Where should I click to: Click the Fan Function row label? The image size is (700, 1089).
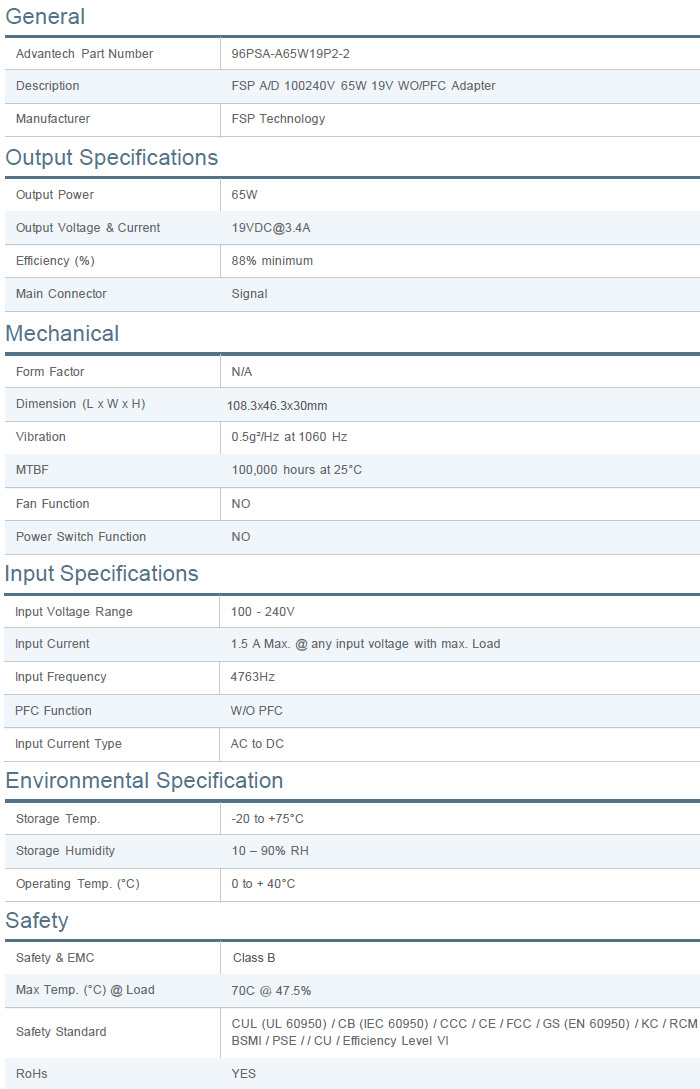(x=52, y=504)
